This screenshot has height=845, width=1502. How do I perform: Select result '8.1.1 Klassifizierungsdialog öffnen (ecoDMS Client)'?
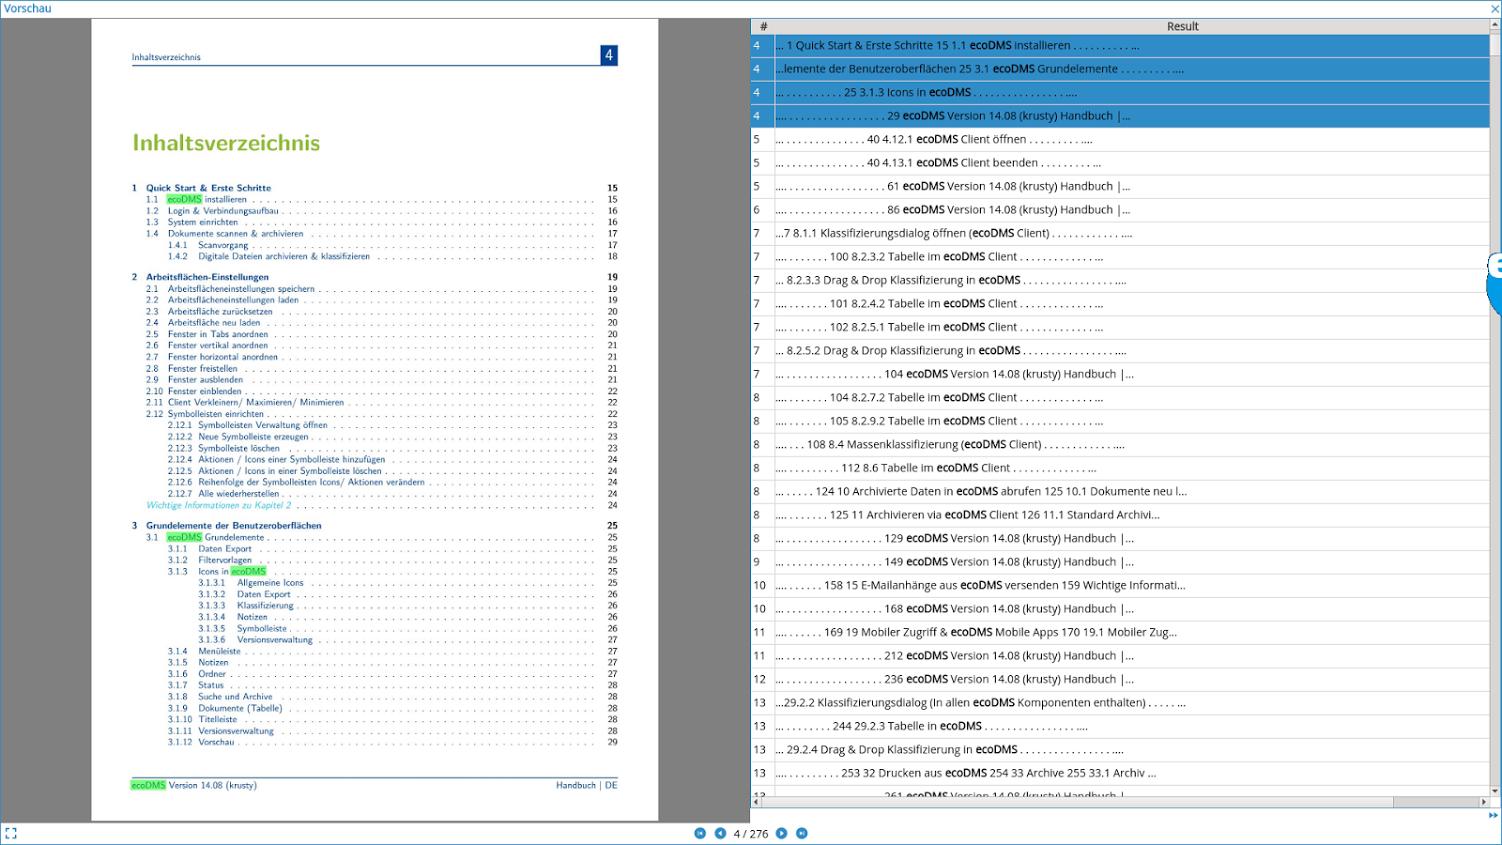(x=1120, y=233)
